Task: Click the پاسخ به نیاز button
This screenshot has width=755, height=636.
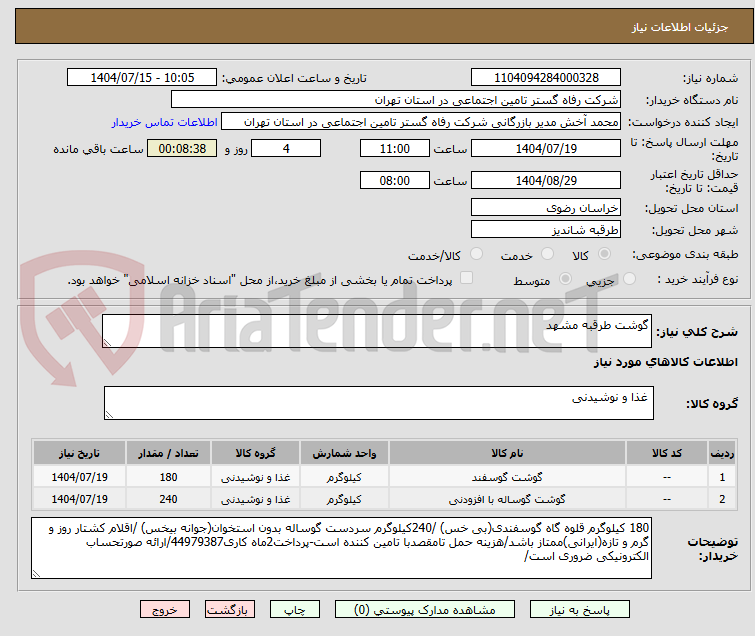Action: pyautogui.click(x=580, y=610)
